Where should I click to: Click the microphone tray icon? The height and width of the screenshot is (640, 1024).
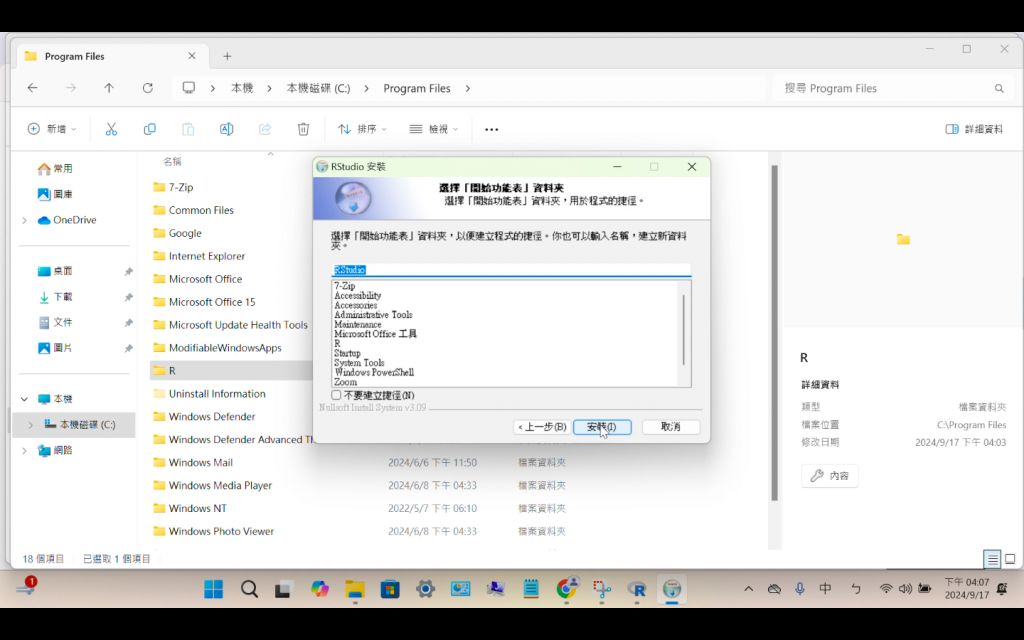click(799, 589)
